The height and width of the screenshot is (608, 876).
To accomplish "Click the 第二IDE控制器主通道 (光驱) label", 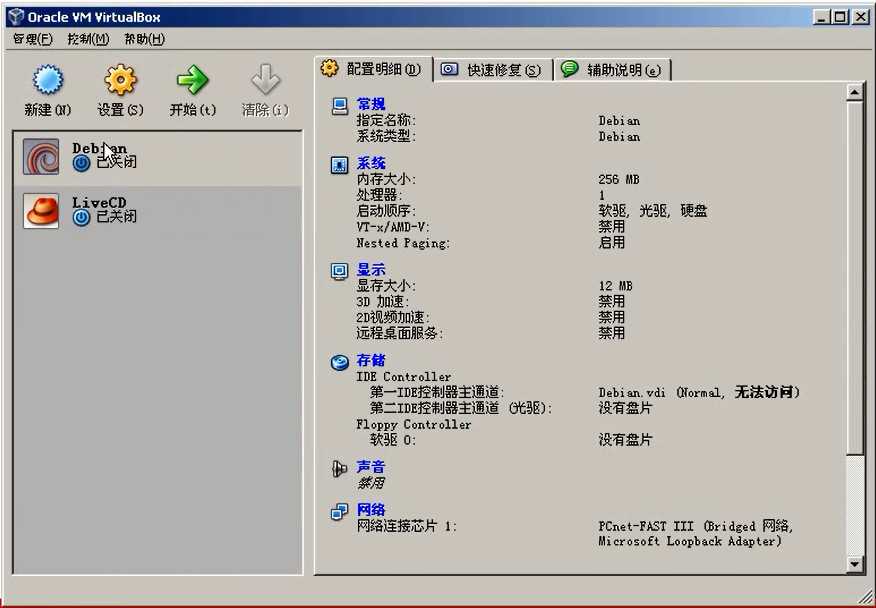I will [461, 408].
